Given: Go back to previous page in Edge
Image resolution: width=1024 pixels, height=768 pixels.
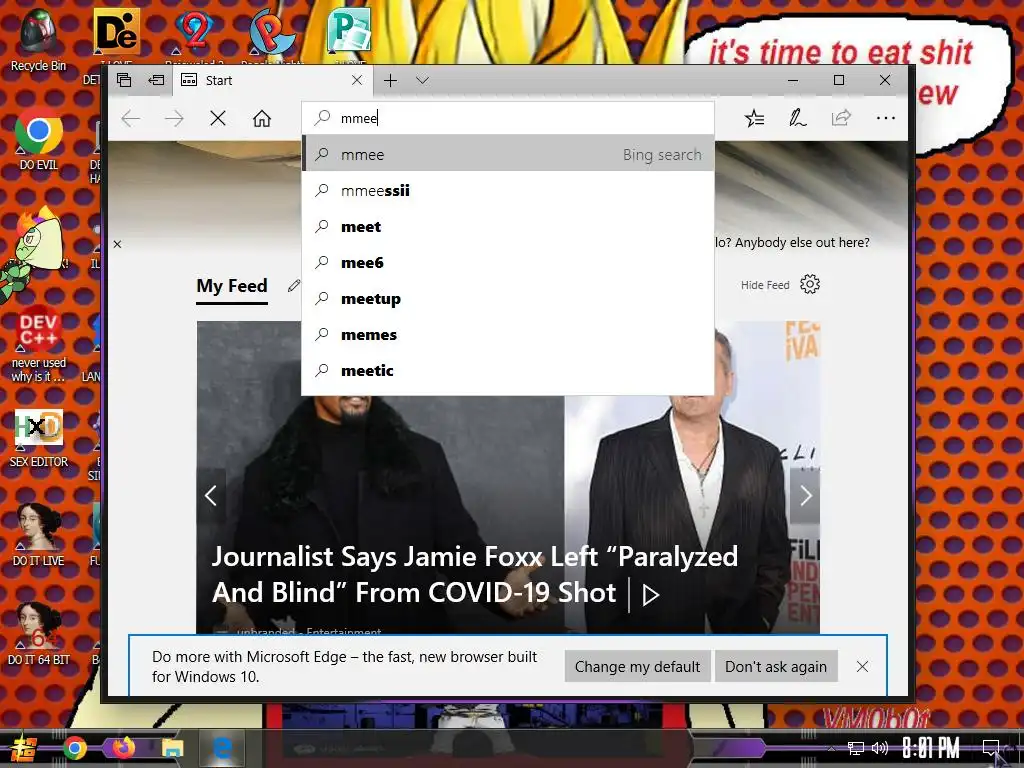Looking at the screenshot, I should (x=131, y=118).
